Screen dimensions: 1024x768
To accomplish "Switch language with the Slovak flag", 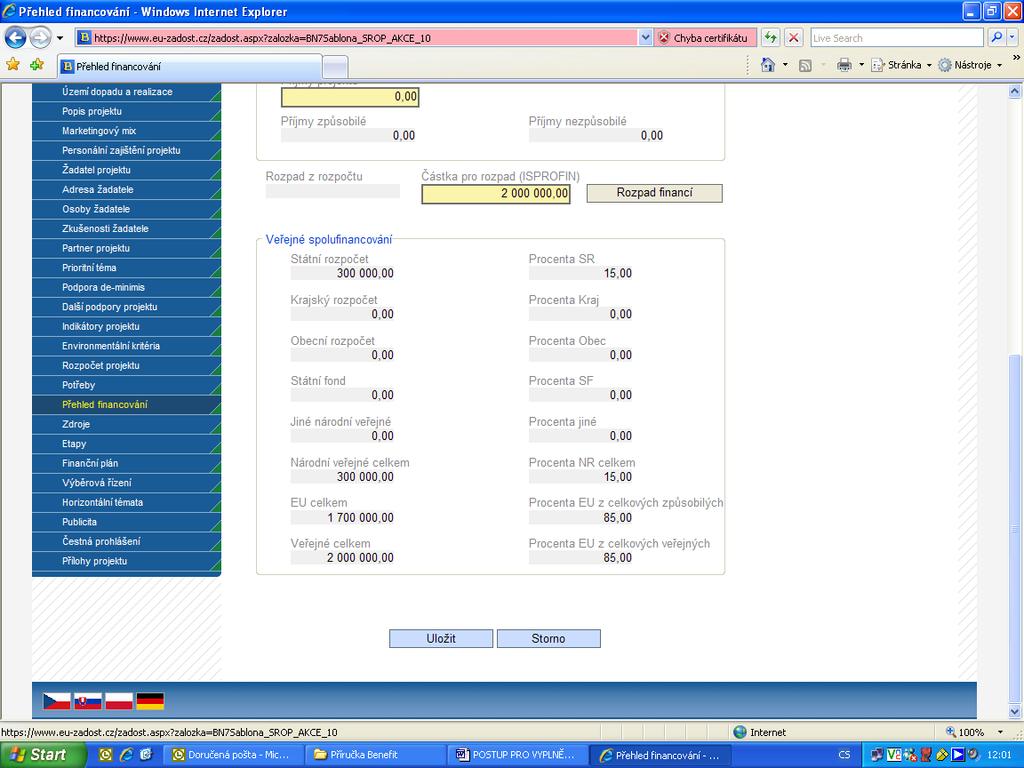I will [88, 701].
